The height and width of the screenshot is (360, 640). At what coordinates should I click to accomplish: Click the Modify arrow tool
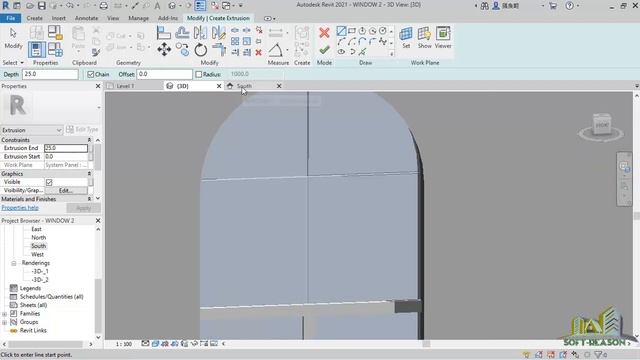[x=13, y=38]
